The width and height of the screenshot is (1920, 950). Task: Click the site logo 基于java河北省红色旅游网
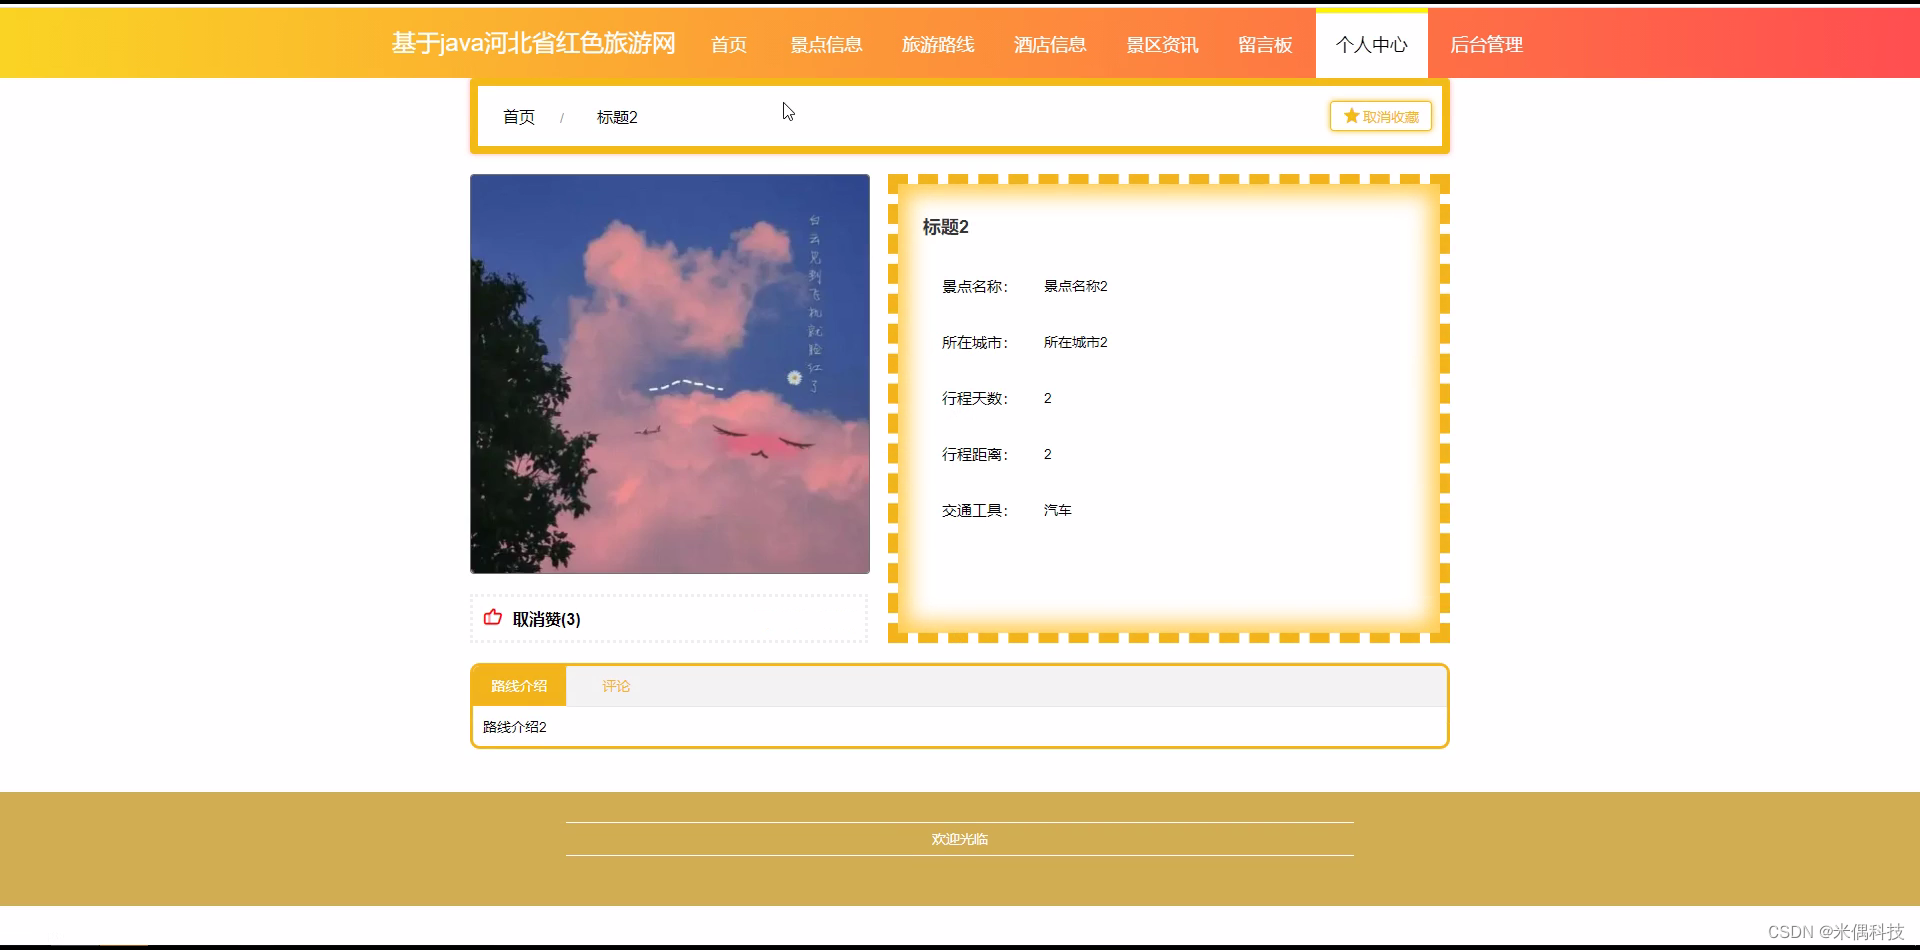click(533, 43)
